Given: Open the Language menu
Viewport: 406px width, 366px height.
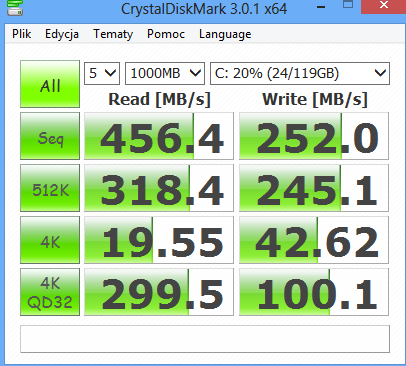Looking at the screenshot, I should 225,34.
